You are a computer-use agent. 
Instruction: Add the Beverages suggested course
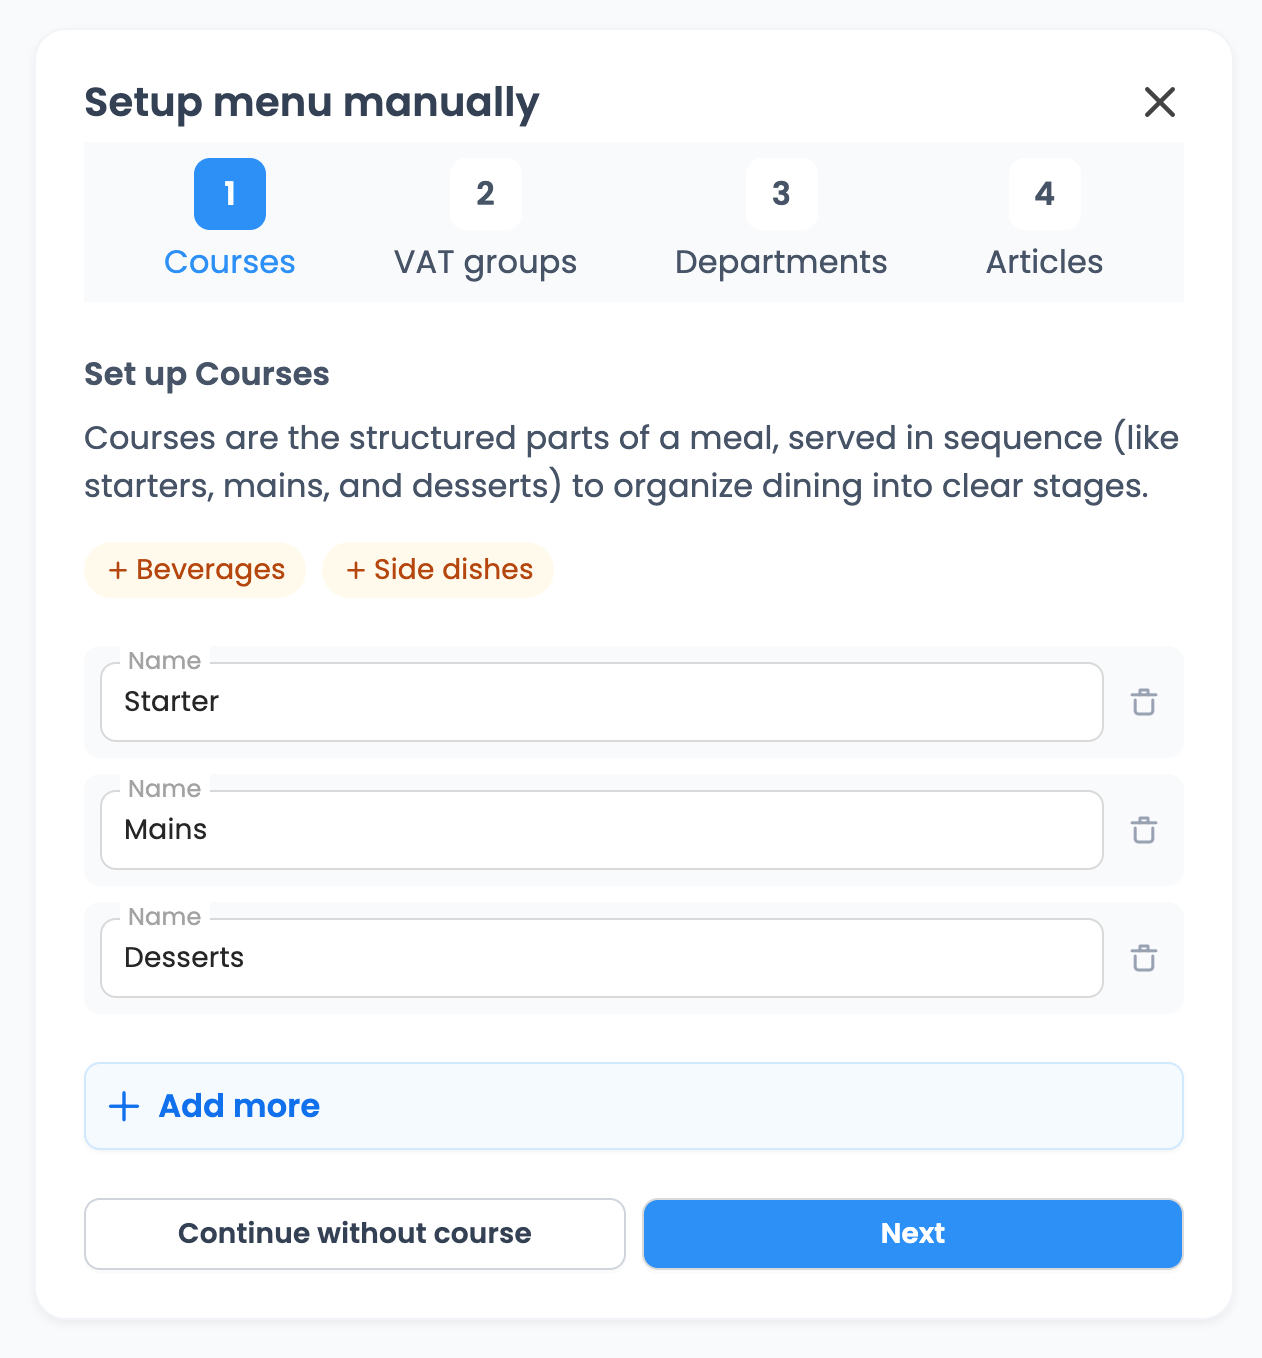coord(196,570)
